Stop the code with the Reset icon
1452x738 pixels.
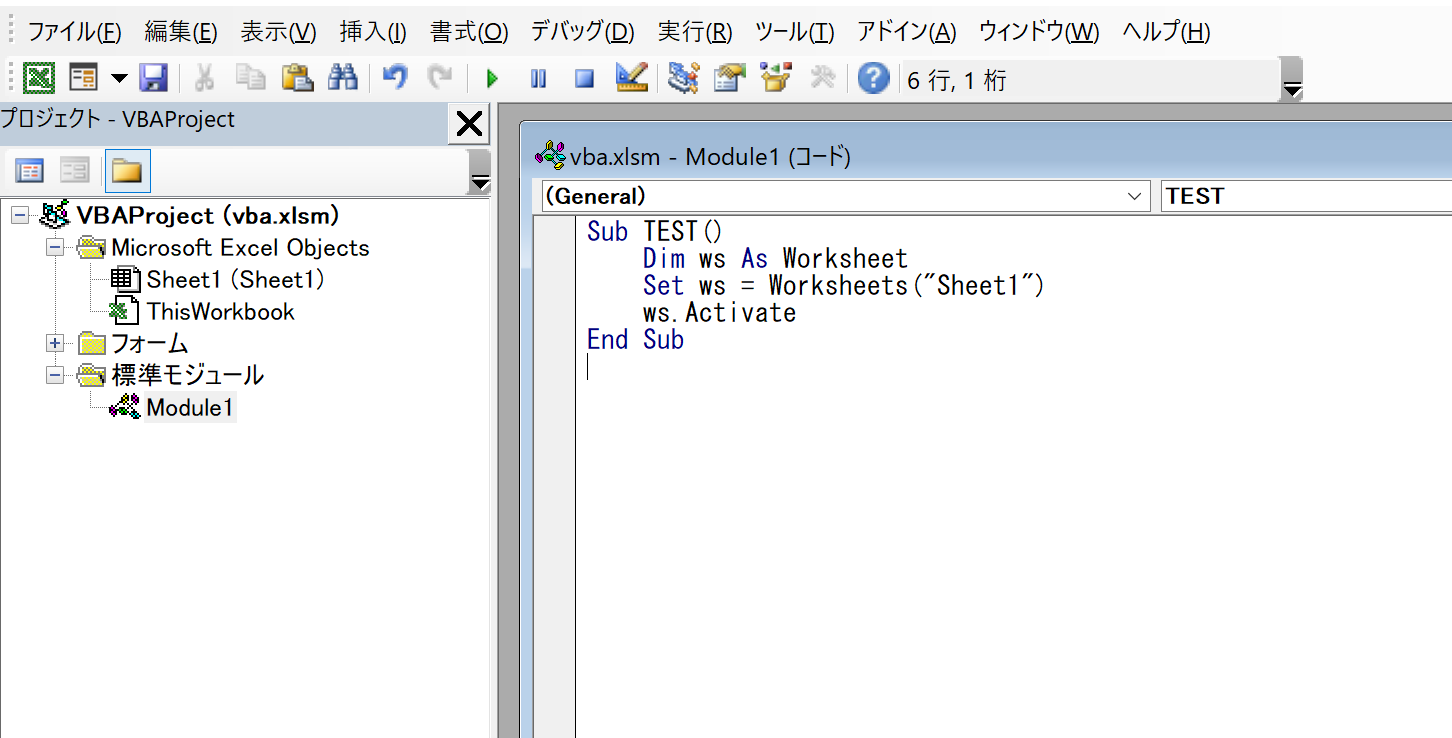583,78
